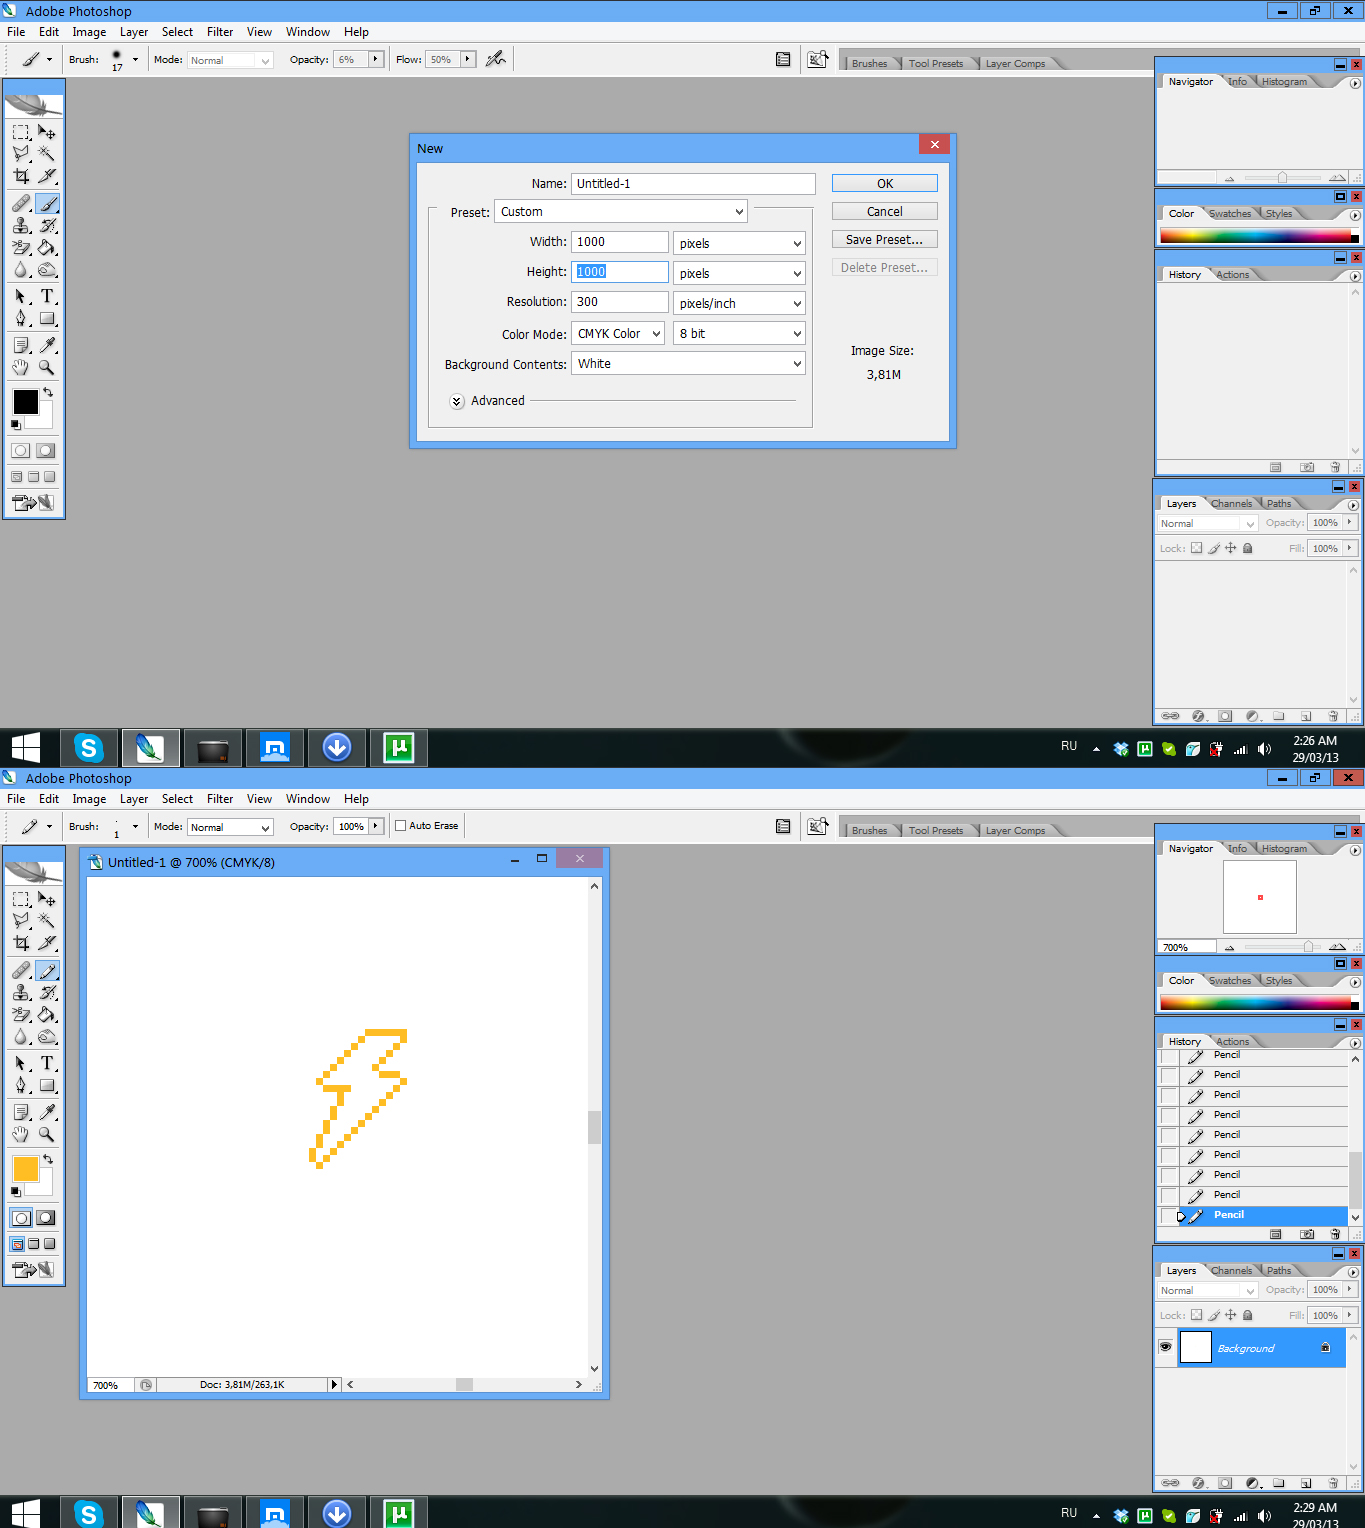Open Height units dropdown in New dialog
The image size is (1365, 1528).
739,273
